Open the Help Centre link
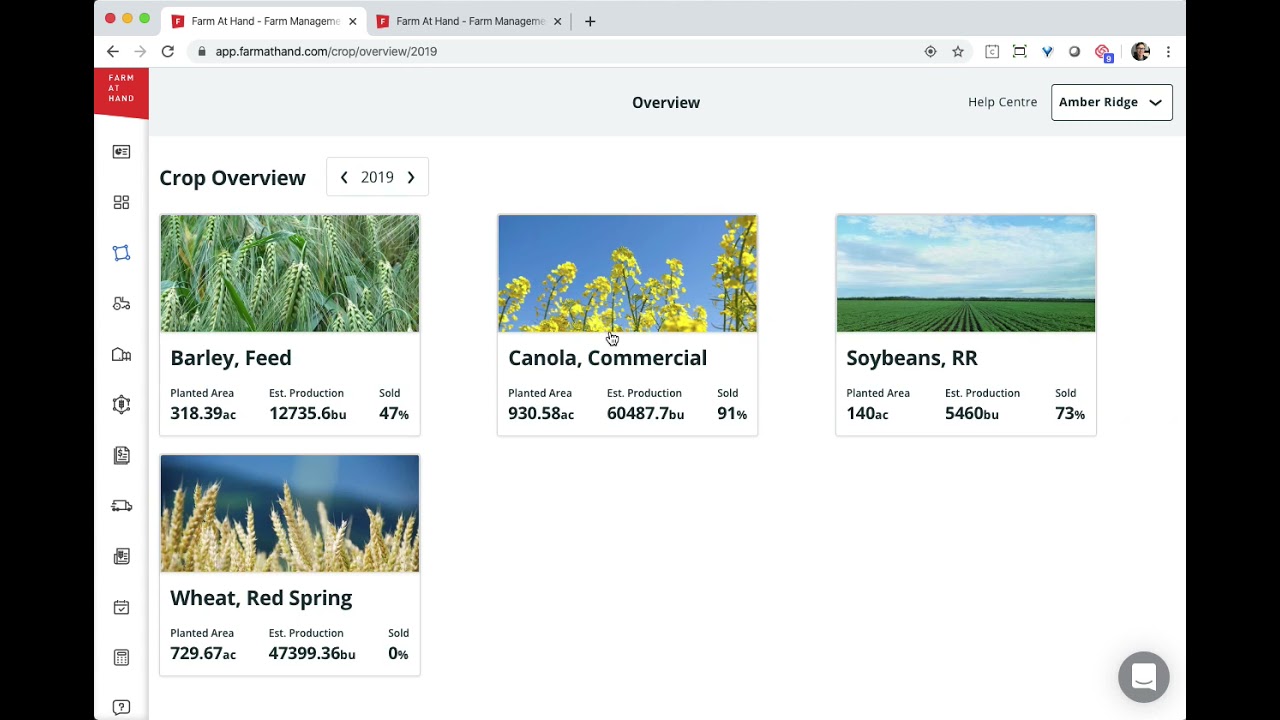This screenshot has width=1280, height=720. click(x=1002, y=102)
